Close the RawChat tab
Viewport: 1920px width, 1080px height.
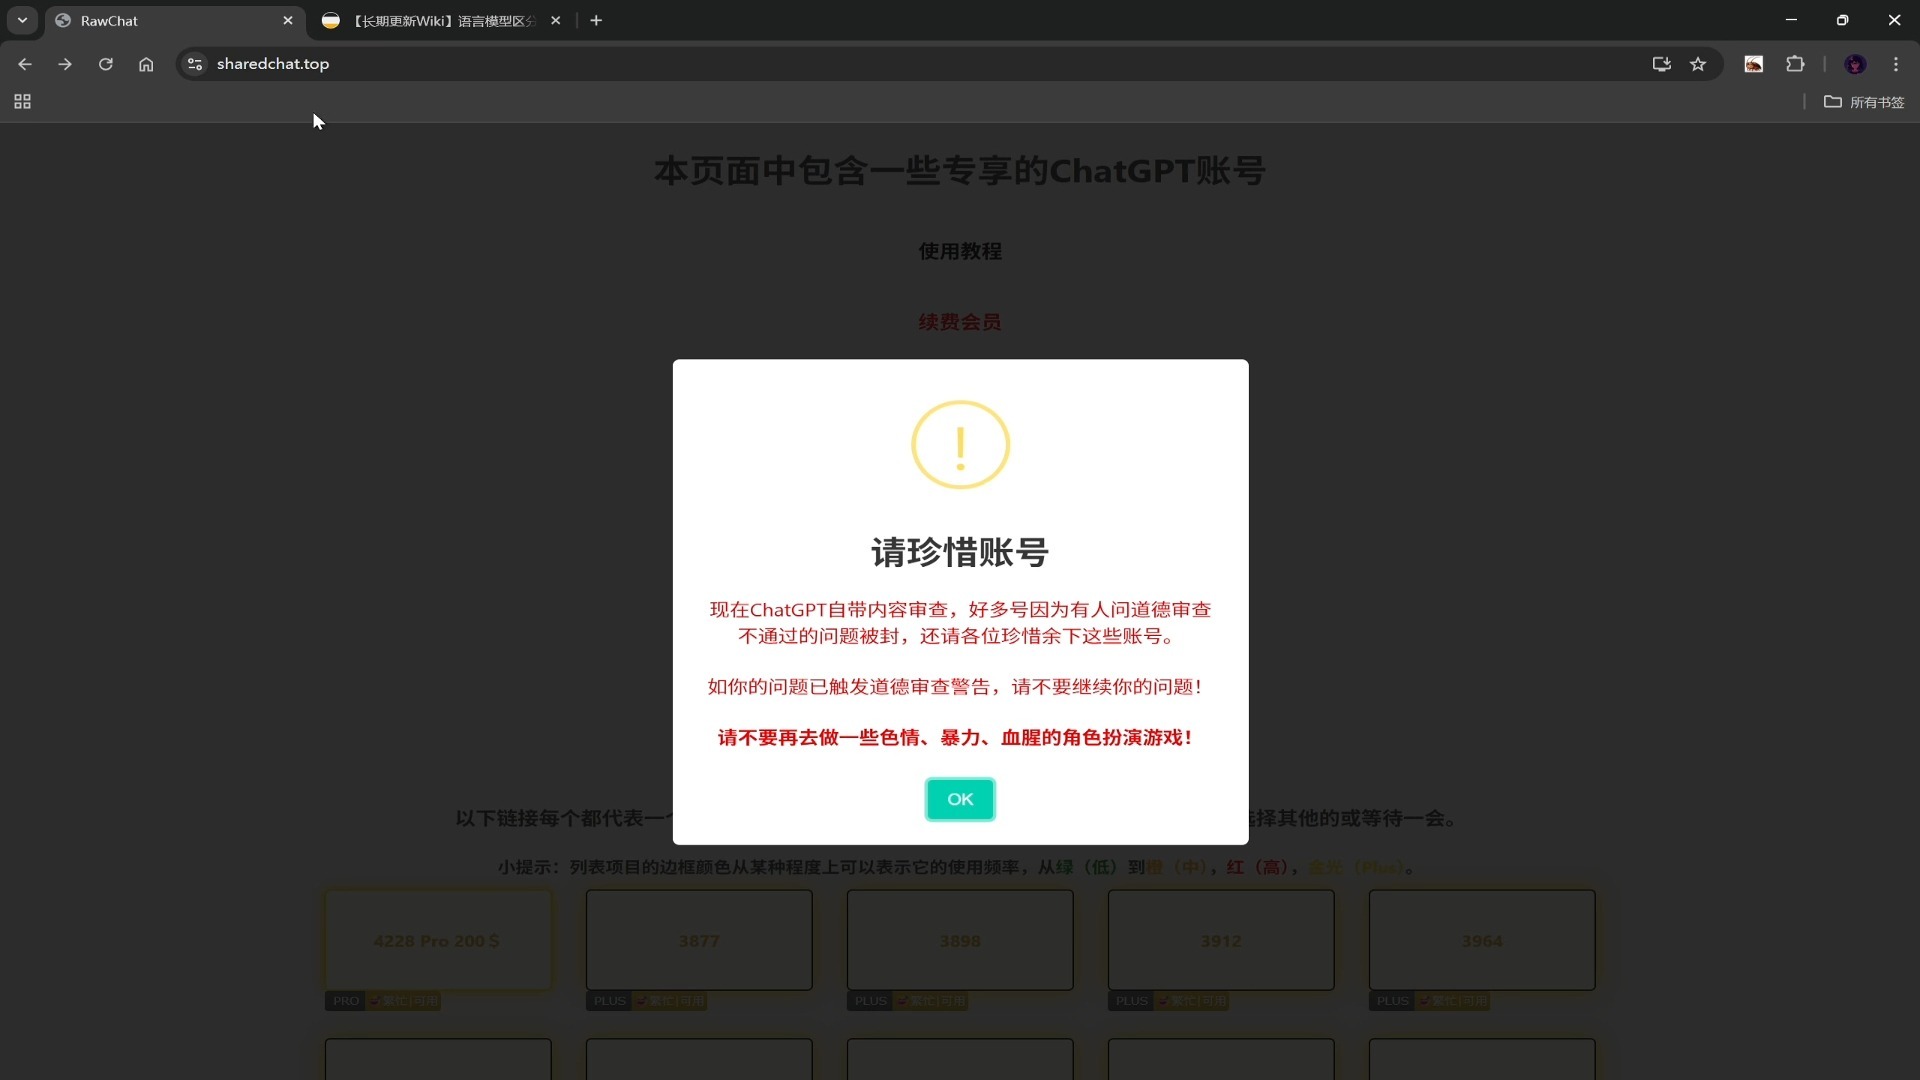coord(288,20)
